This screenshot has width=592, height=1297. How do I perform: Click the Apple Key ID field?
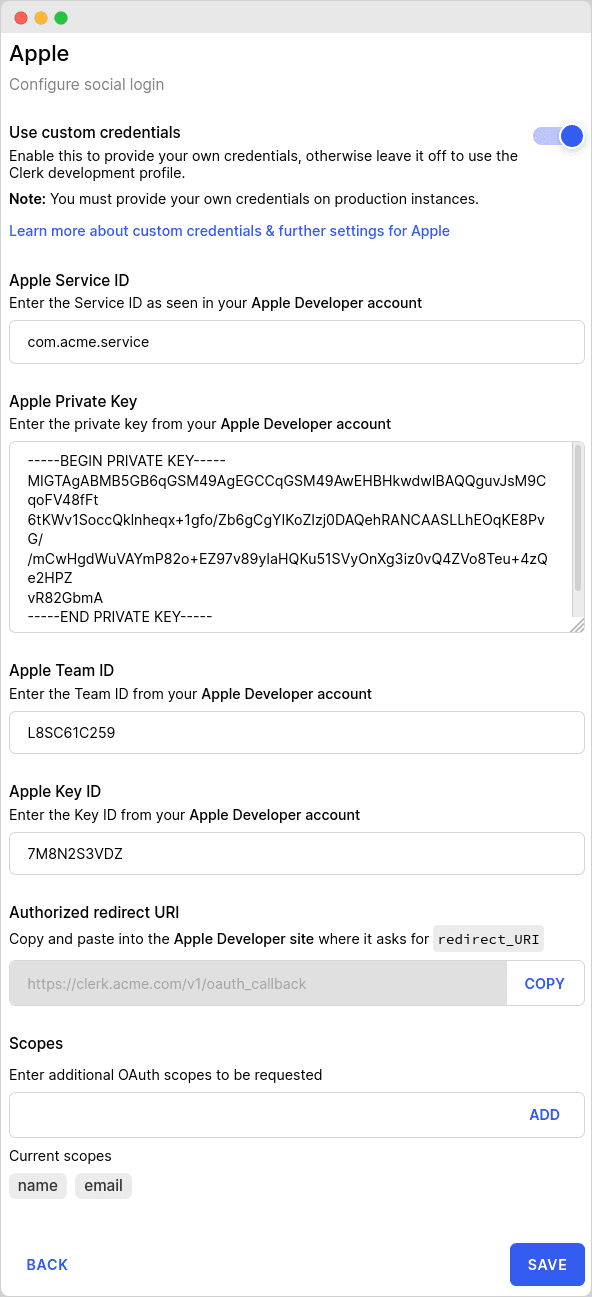pos(297,854)
